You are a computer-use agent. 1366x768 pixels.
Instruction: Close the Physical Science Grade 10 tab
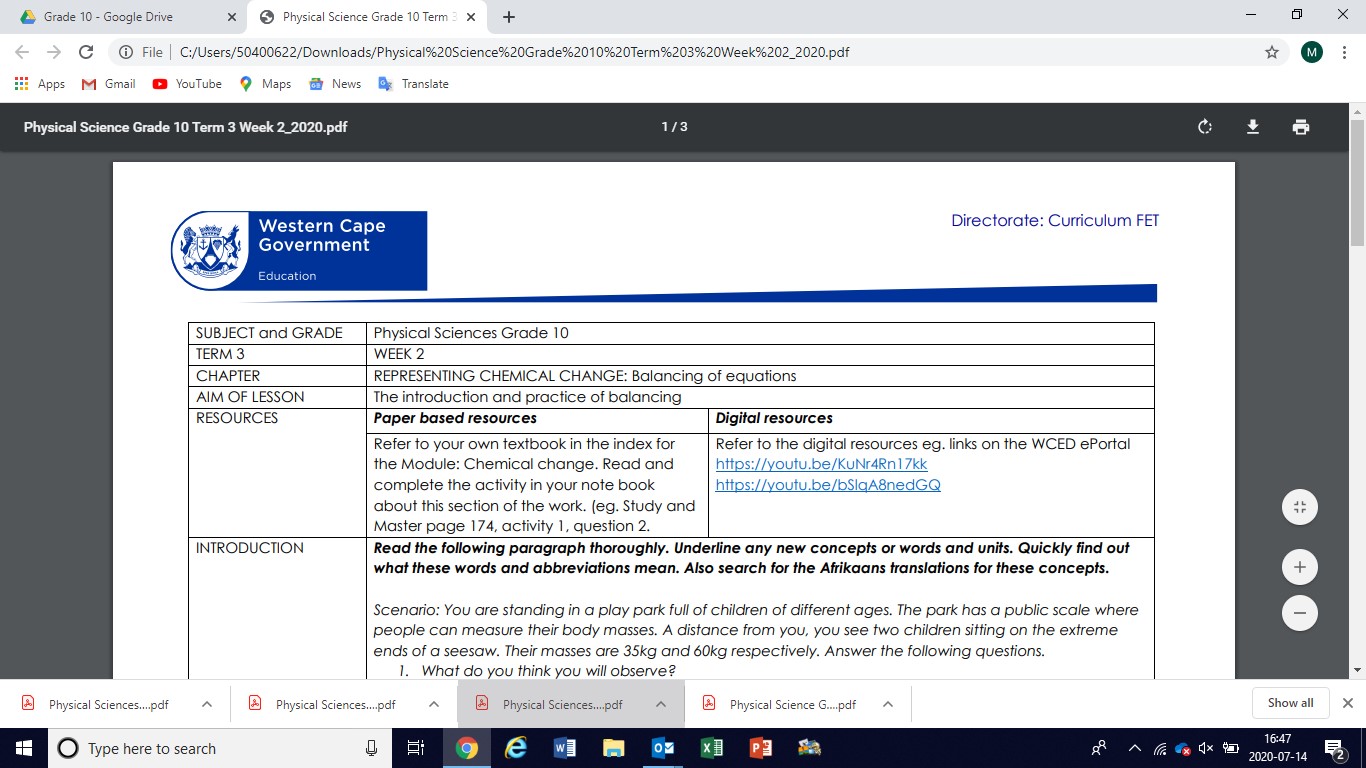coord(470,17)
